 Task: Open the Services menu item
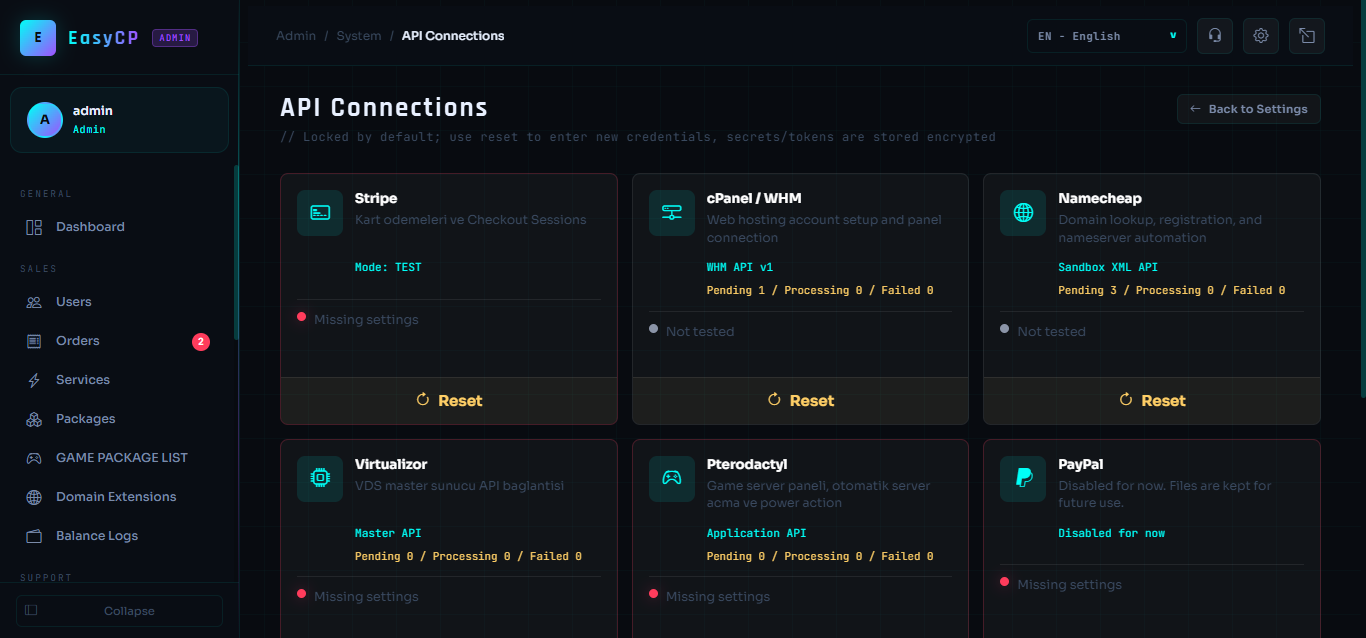point(119,380)
